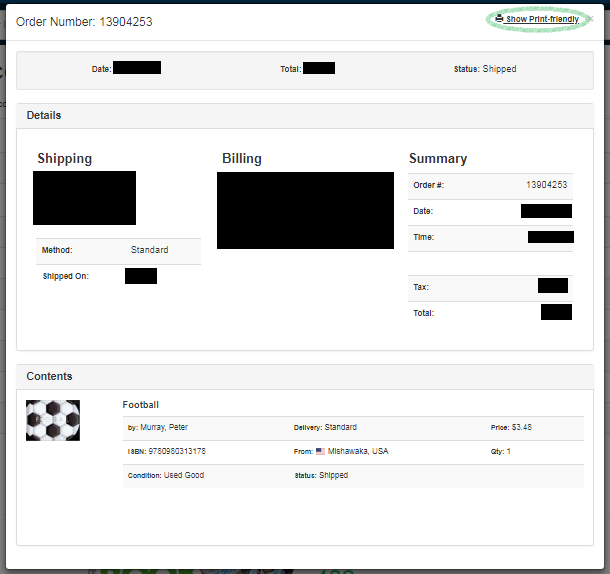This screenshot has width=610, height=574.
Task: Click the item Status: Shipped text
Action: (321, 475)
